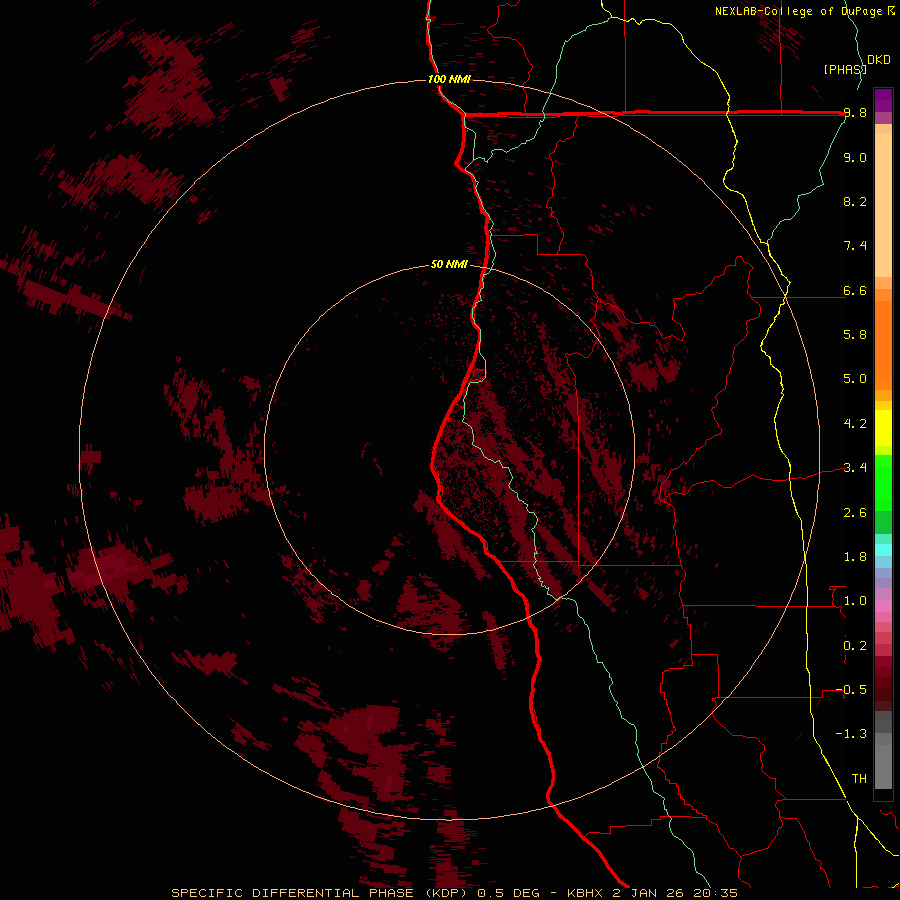Click the orange segment of the color bar
This screenshot has width=900, height=900.
883,344
